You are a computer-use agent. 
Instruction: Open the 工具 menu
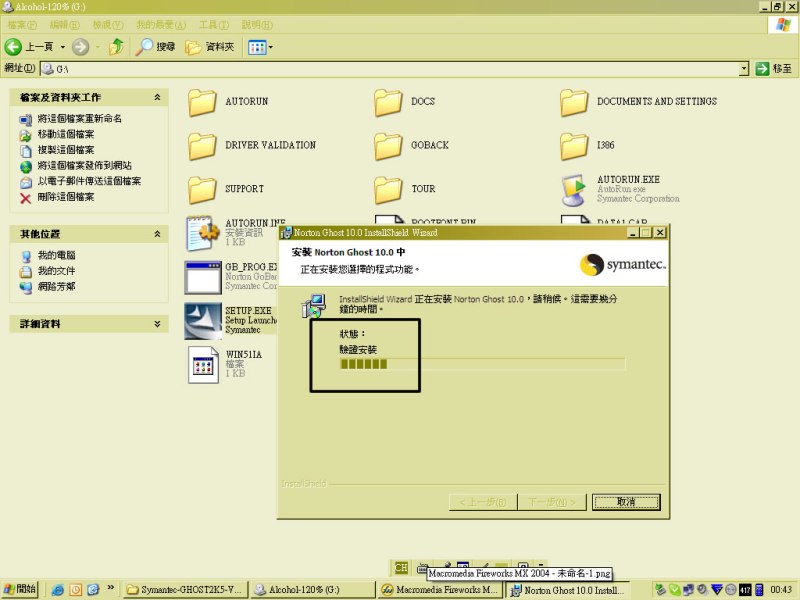tap(214, 24)
